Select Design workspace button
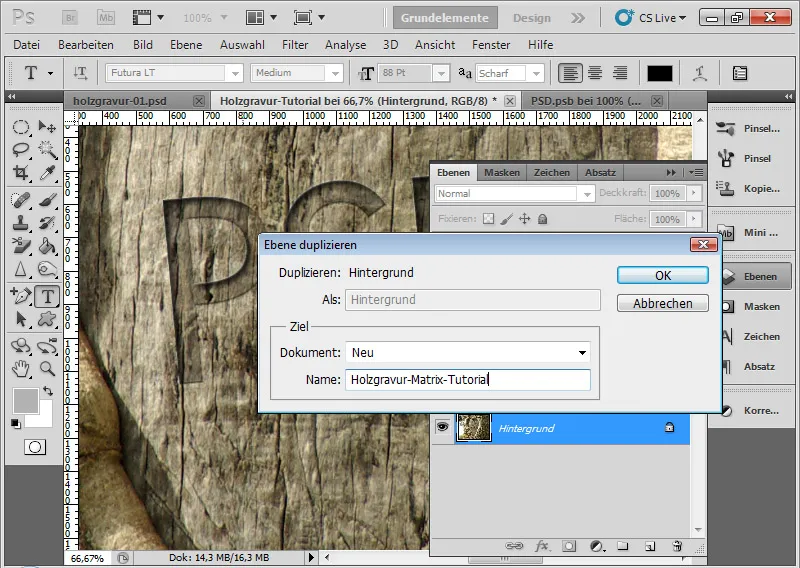Screen dimensions: 800x568 click(532, 18)
